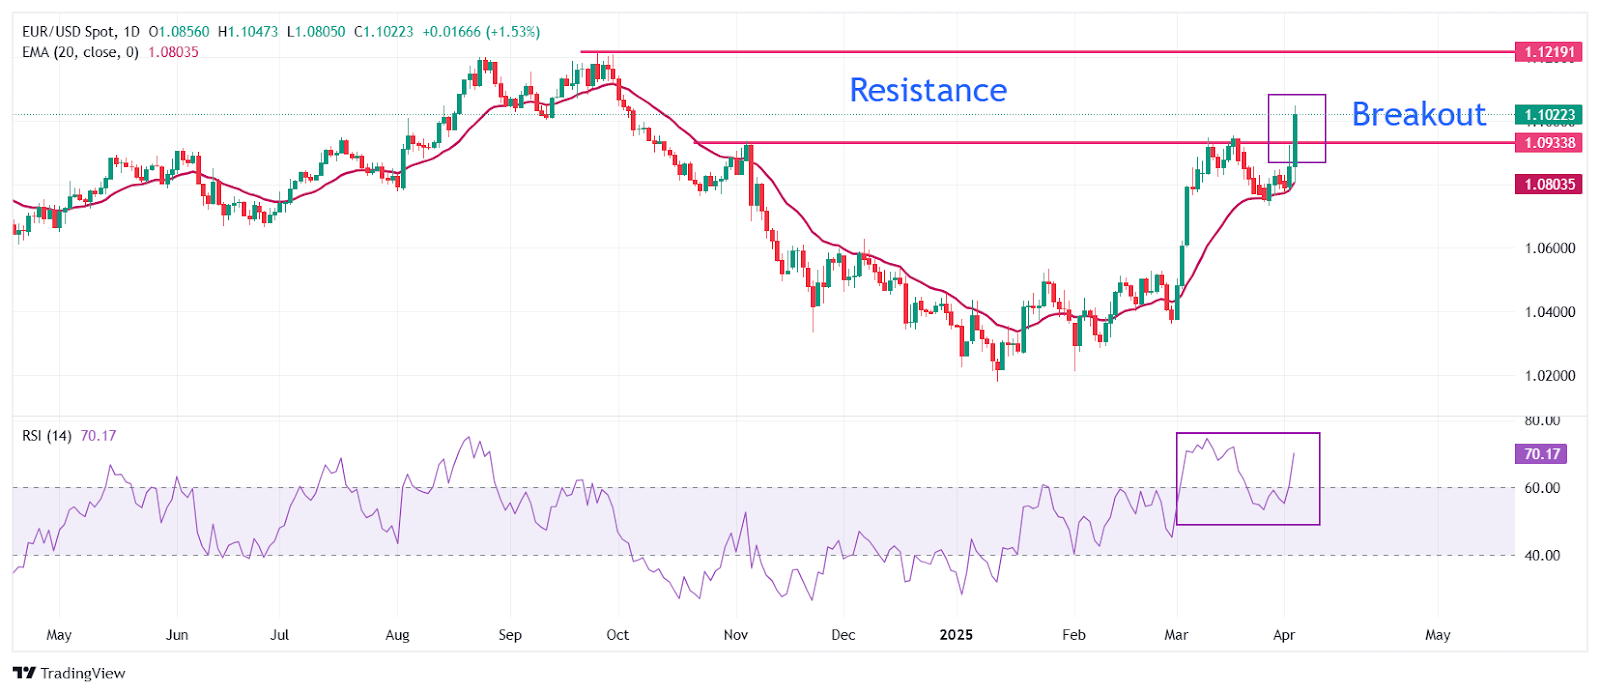Viewport: 1600px width, 694px height.
Task: Click the TradingView logo icon
Action: tap(24, 673)
